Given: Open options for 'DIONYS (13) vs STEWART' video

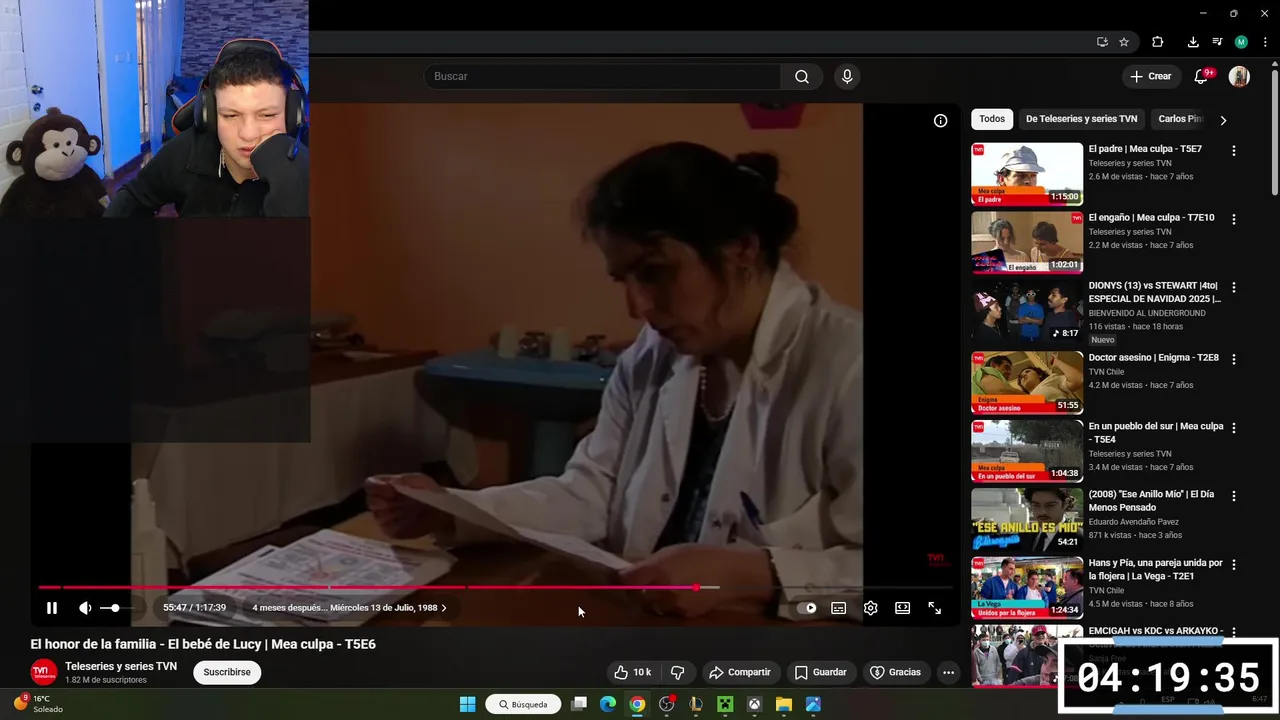Looking at the screenshot, I should point(1233,287).
